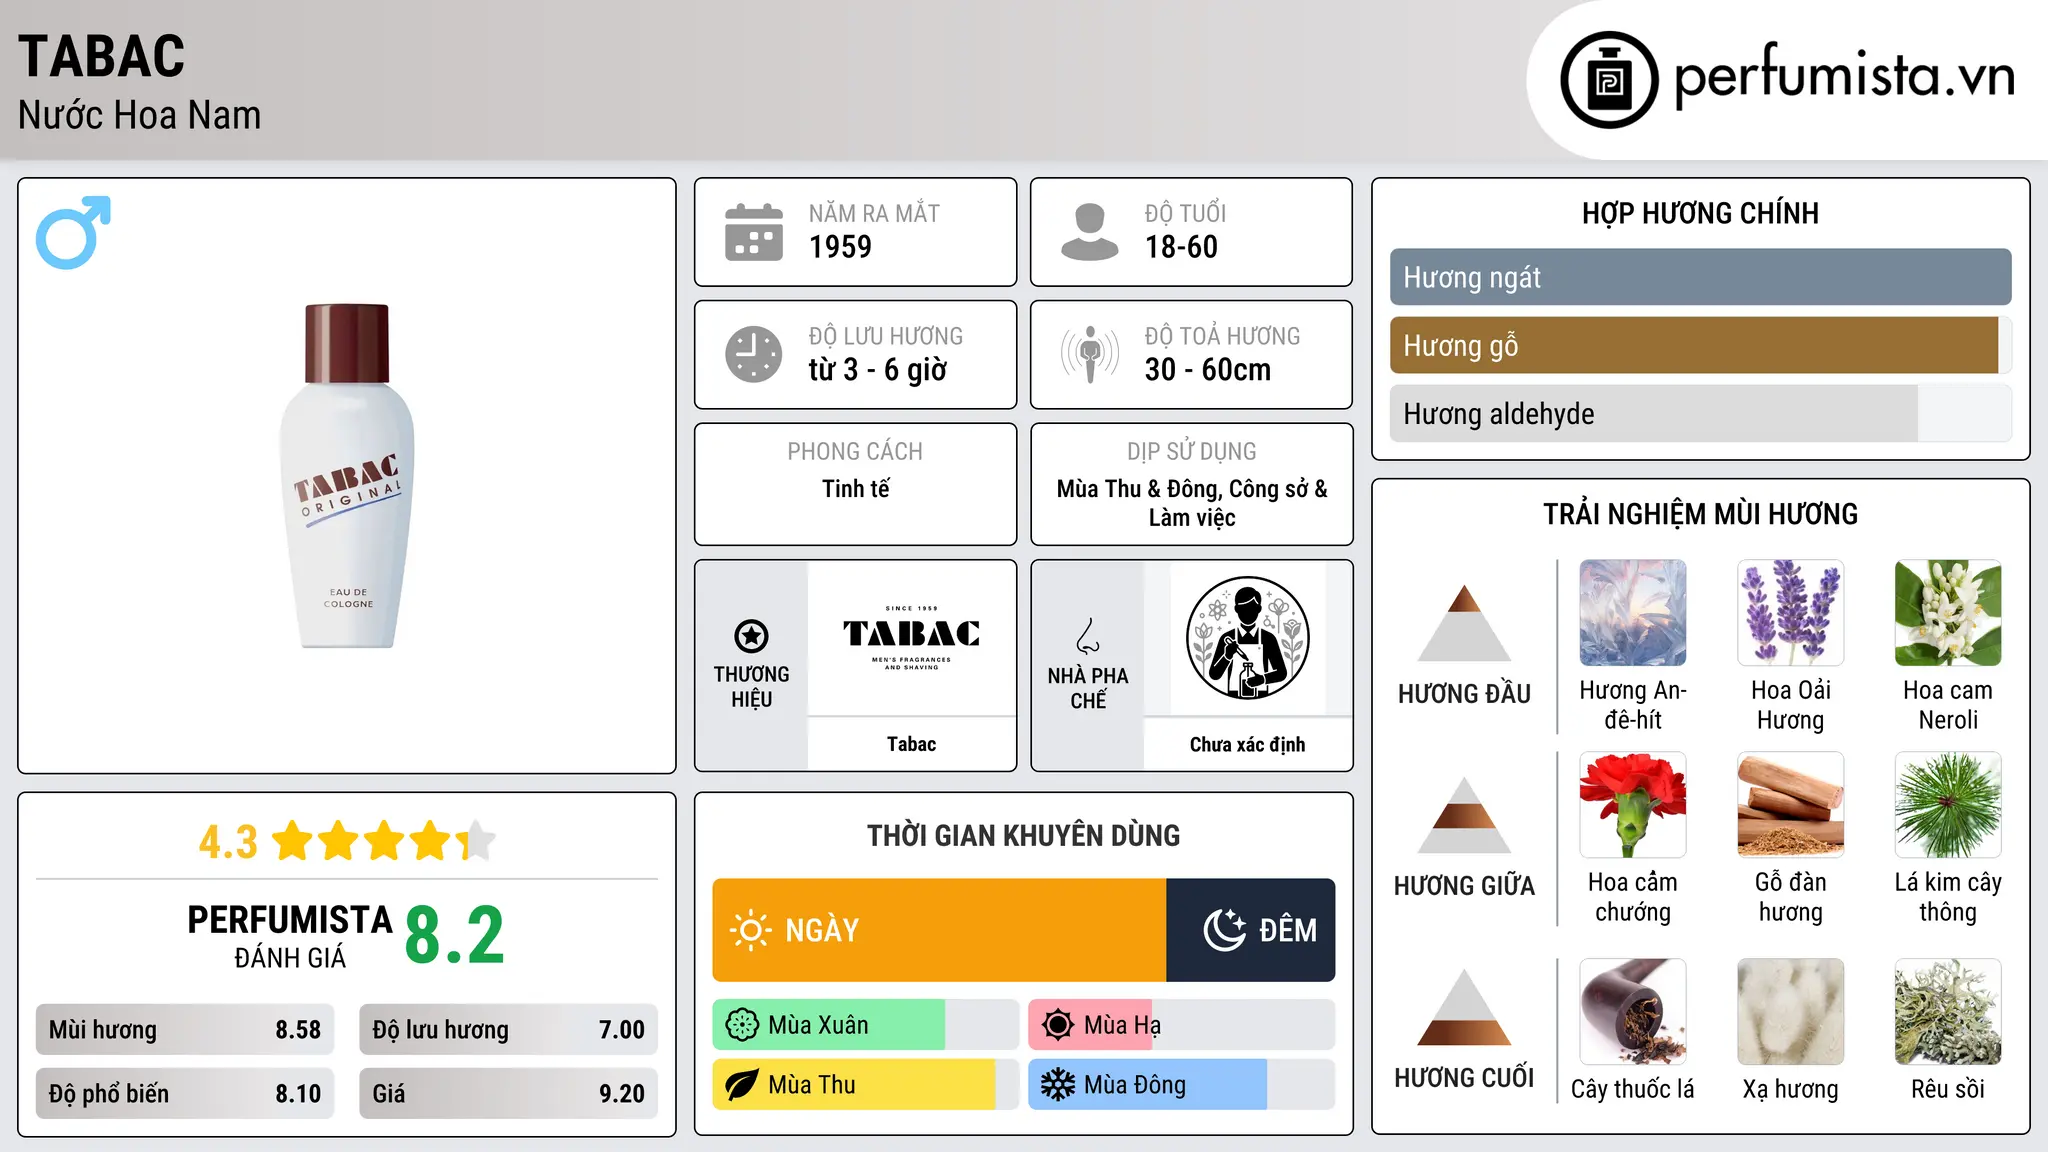This screenshot has height=1152, width=2048.
Task: Click the moon icon in the Đêm bar
Action: pos(1224,930)
